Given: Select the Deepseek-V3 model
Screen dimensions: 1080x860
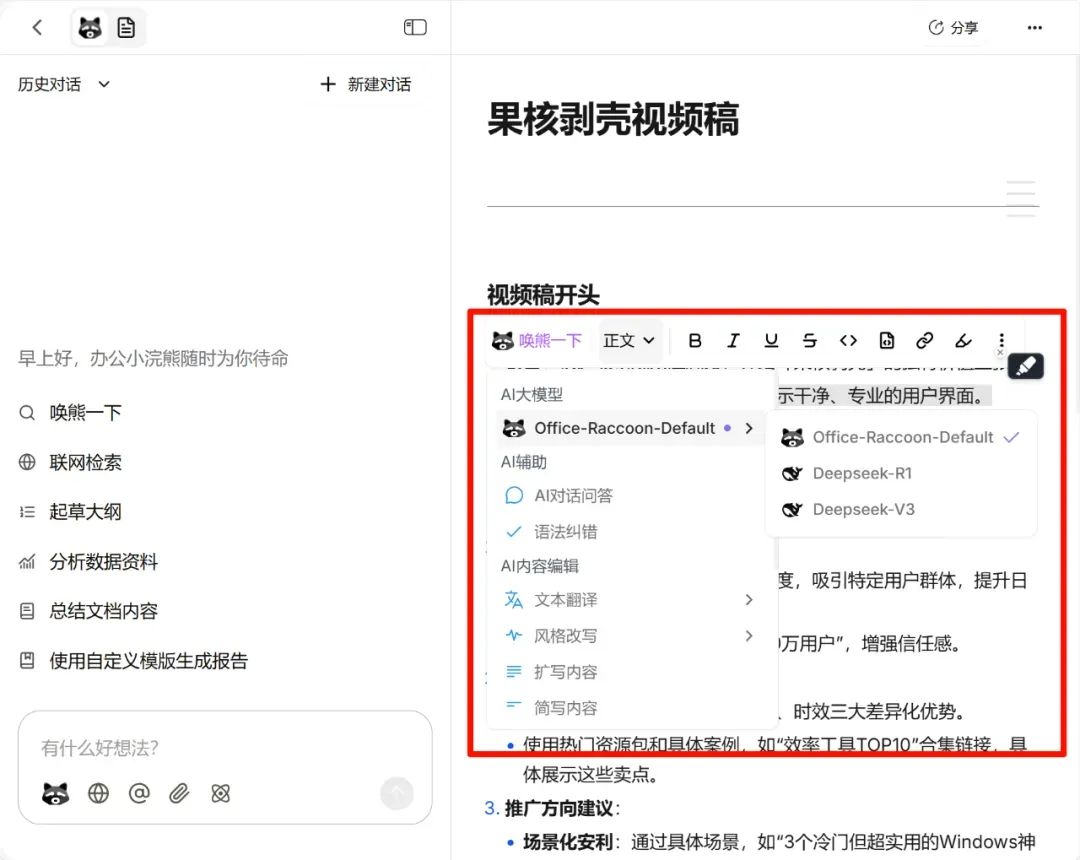Looking at the screenshot, I should point(901,510).
